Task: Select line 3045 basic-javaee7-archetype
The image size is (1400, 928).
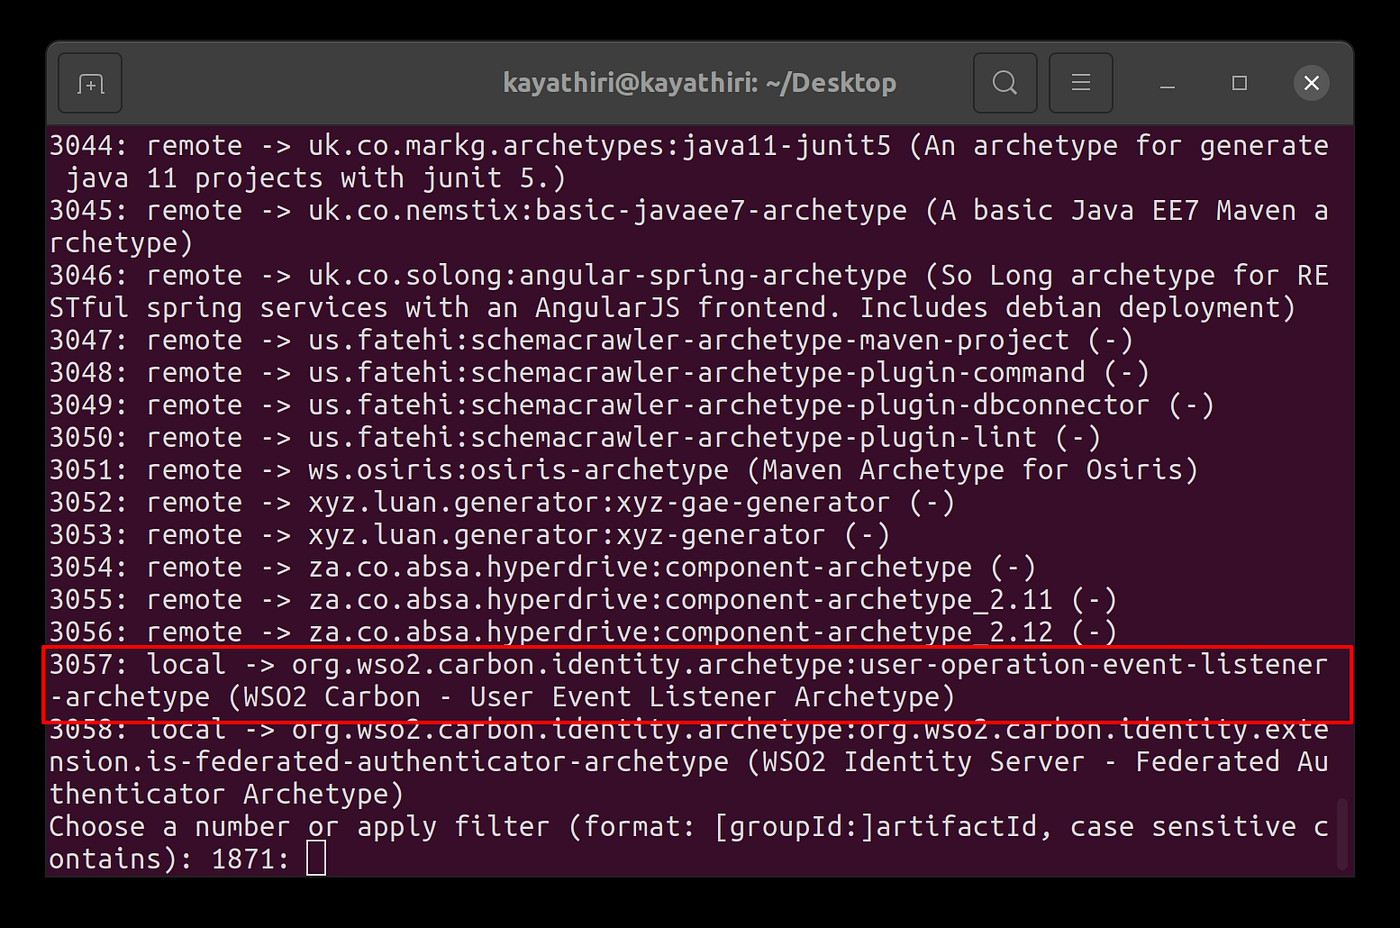Action: click(689, 227)
